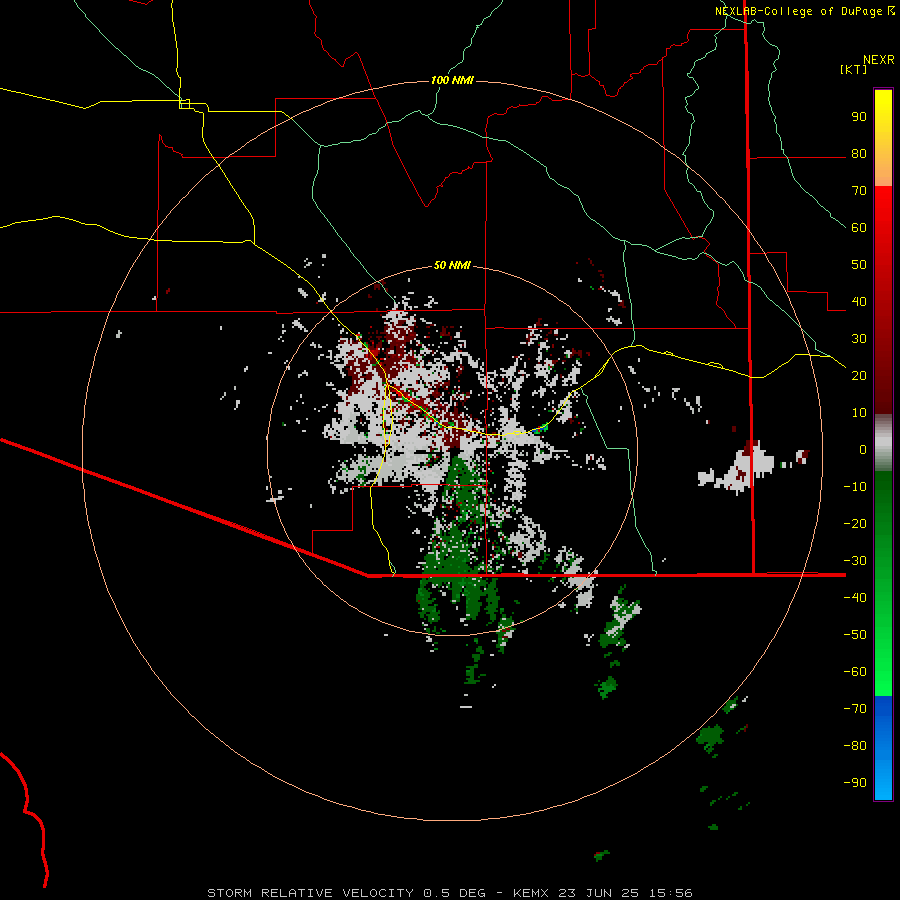Click the NEXR label above the scale

coord(878,60)
